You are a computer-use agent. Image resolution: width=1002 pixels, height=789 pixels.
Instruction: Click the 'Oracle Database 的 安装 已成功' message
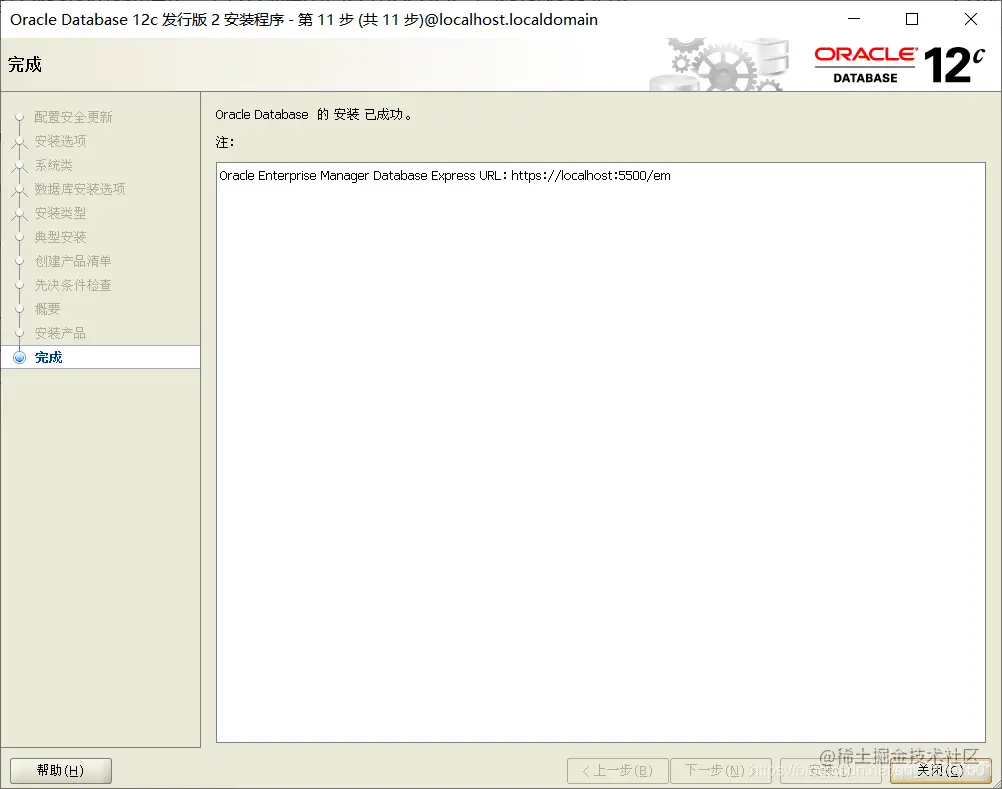click(313, 114)
